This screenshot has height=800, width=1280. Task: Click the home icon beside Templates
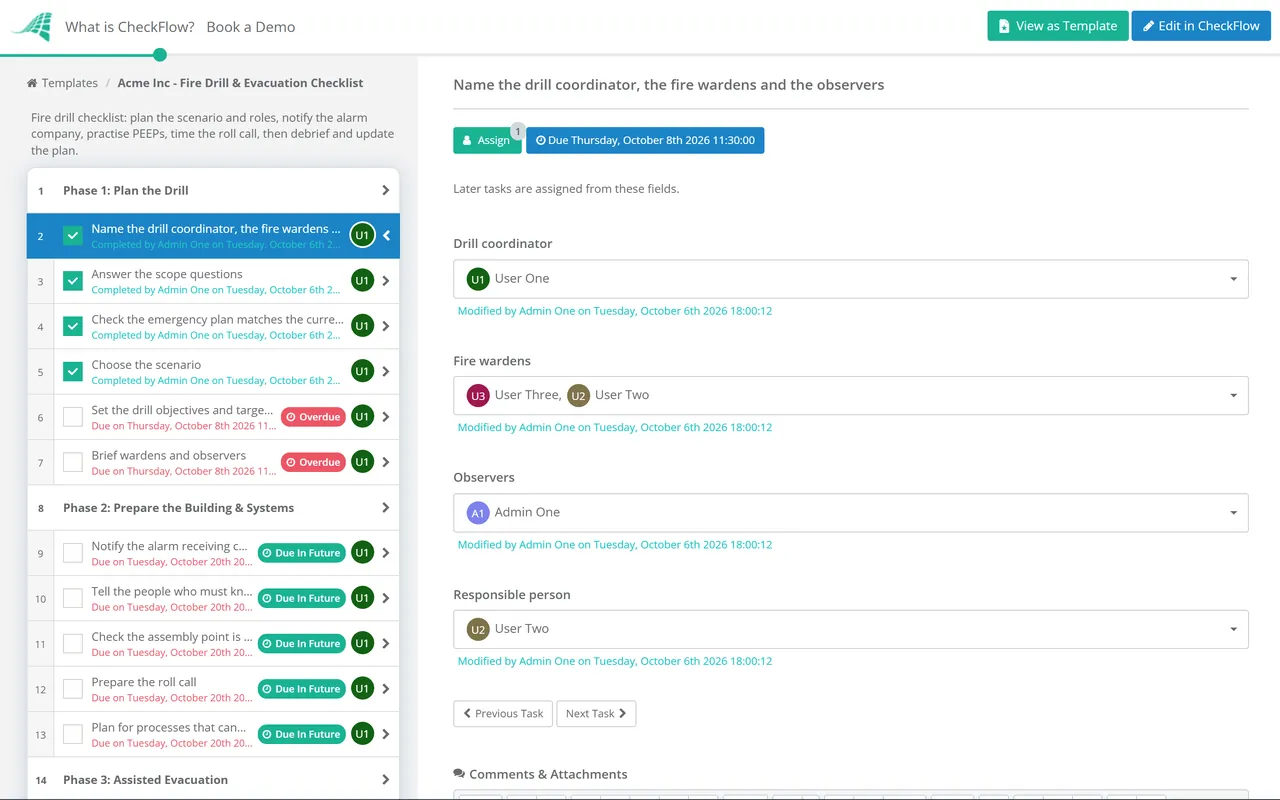[32, 83]
